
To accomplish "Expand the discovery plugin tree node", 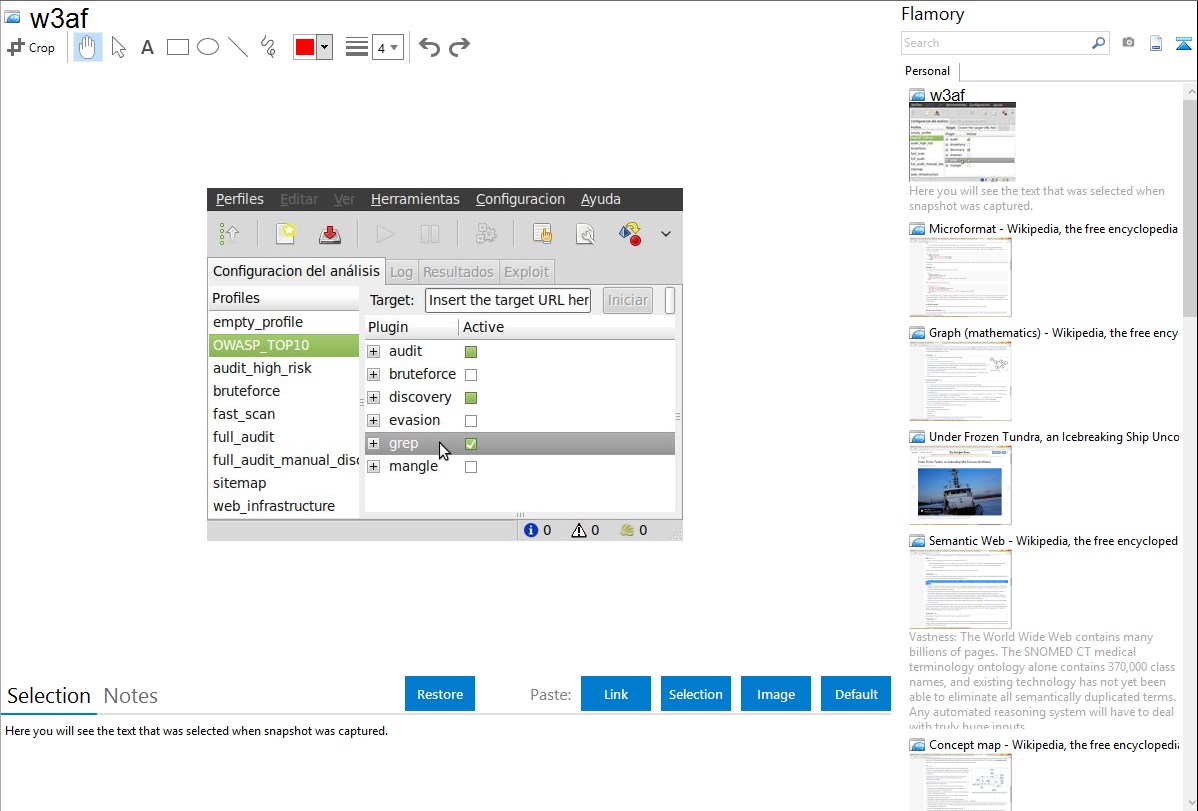I will click(x=374, y=397).
